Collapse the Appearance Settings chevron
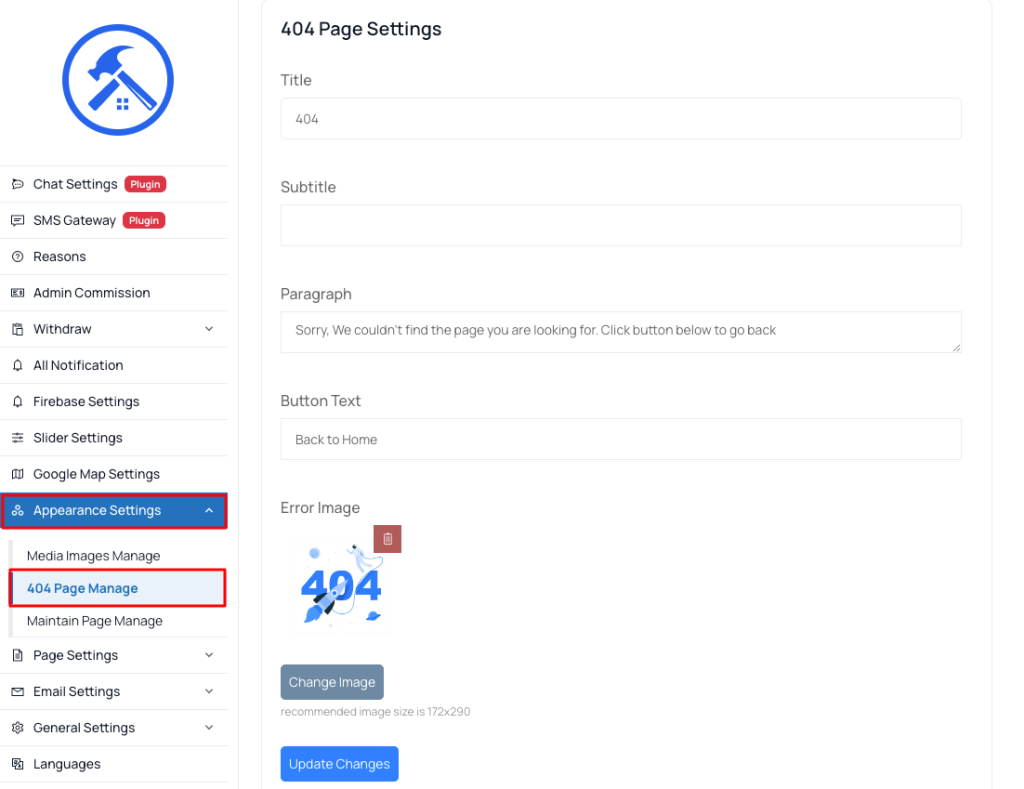 pyautogui.click(x=209, y=510)
